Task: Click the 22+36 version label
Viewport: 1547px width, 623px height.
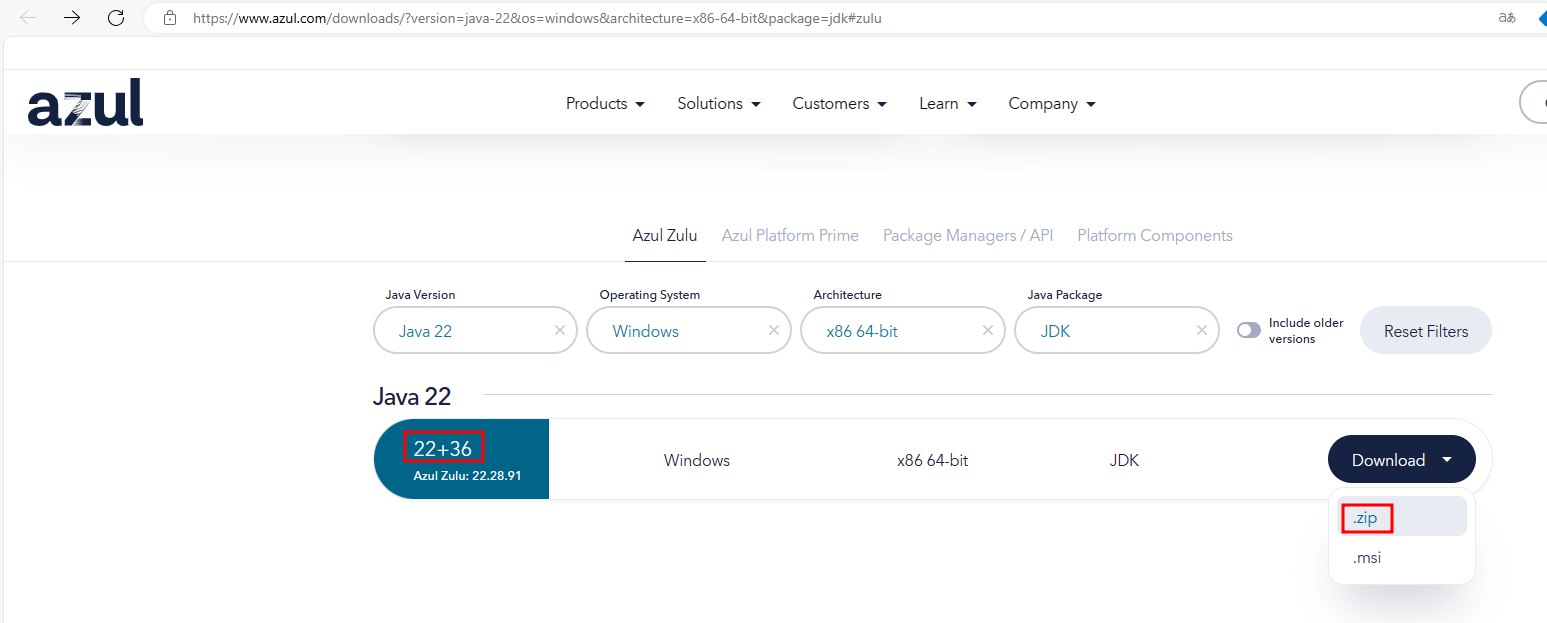Action: (443, 449)
